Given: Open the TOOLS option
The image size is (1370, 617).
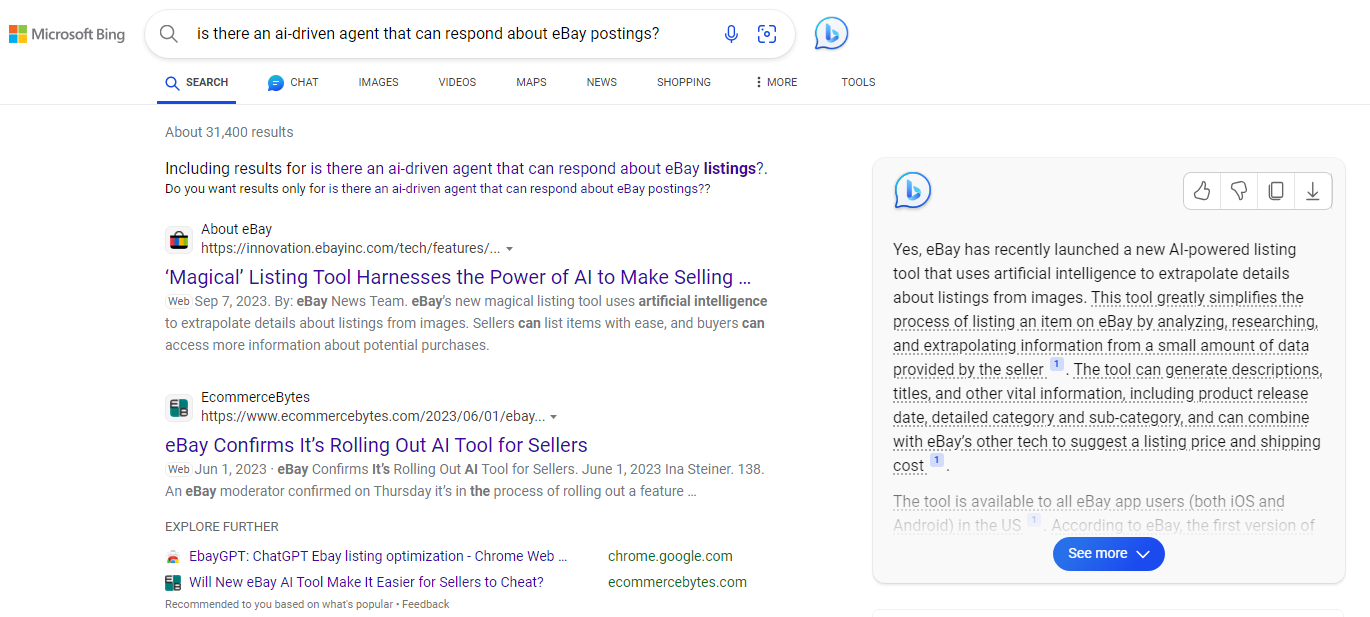Looking at the screenshot, I should tap(858, 82).
